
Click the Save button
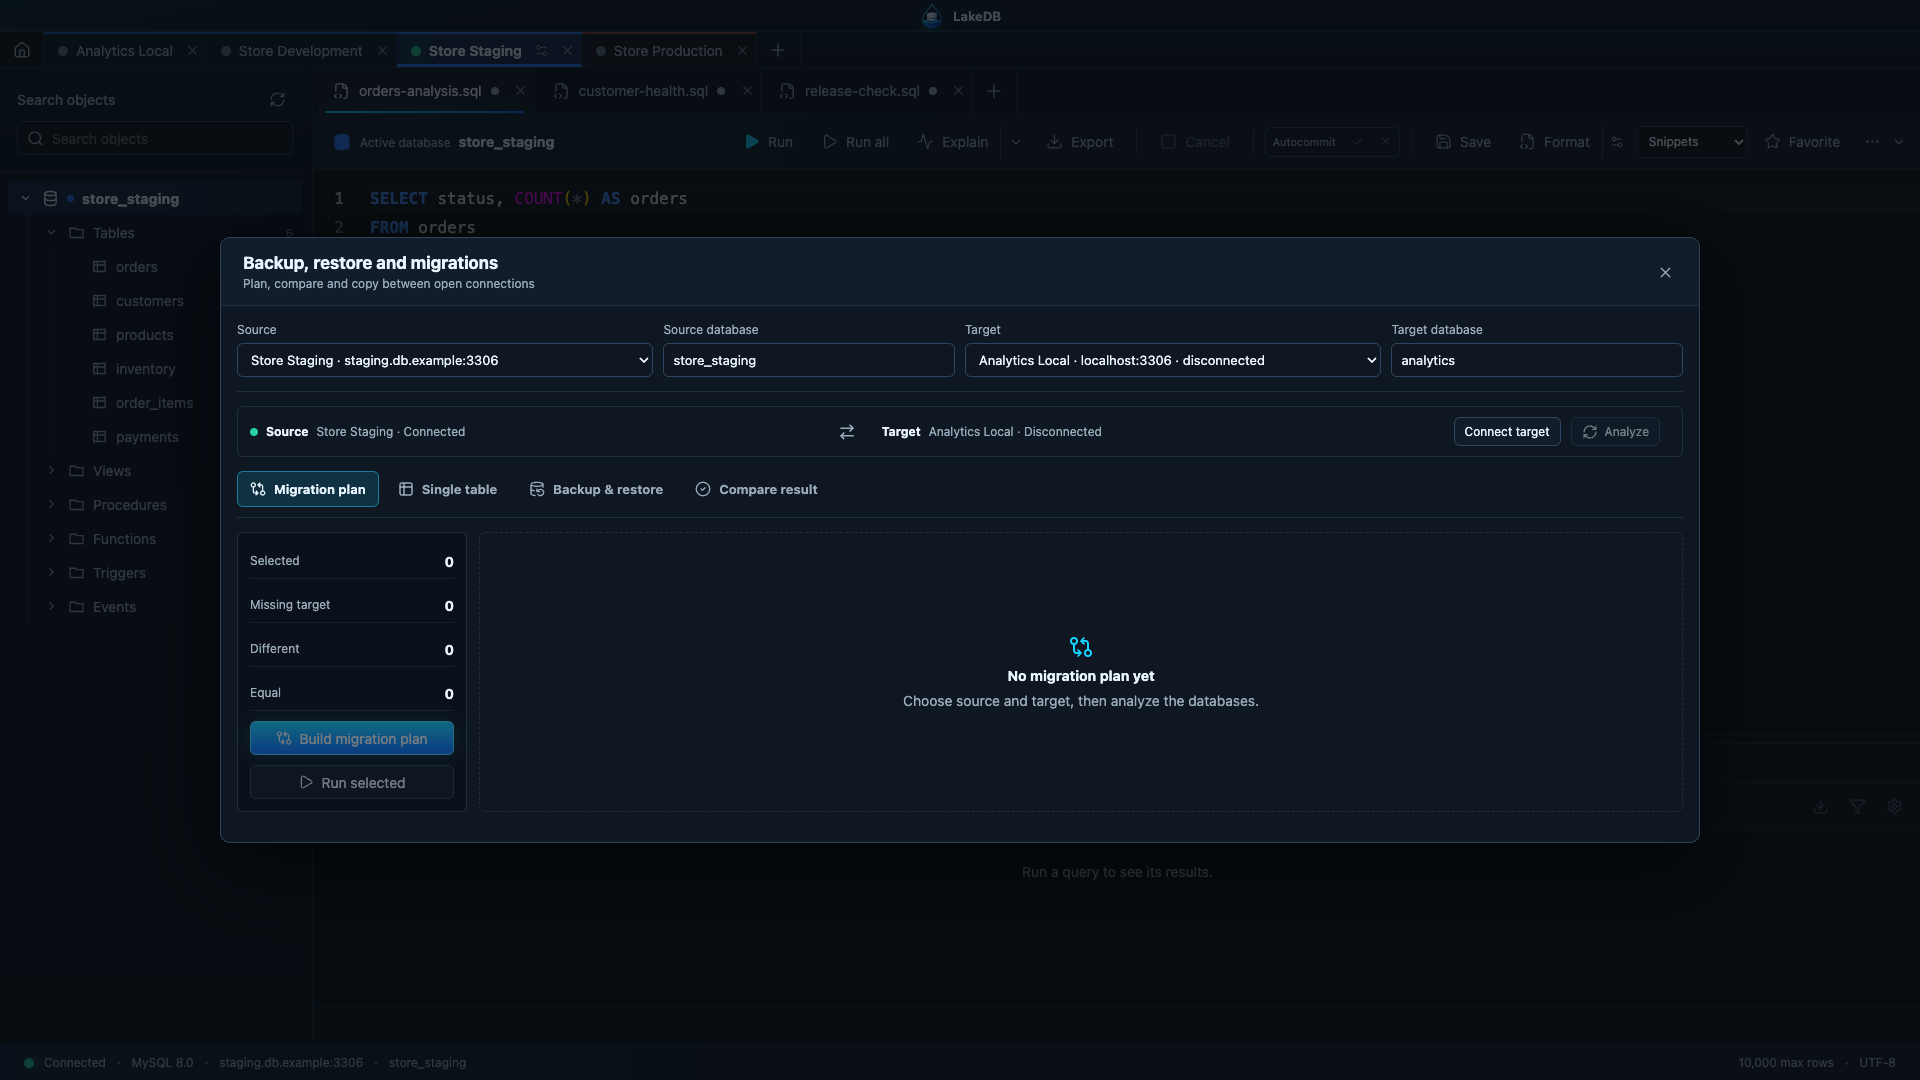click(x=1463, y=142)
